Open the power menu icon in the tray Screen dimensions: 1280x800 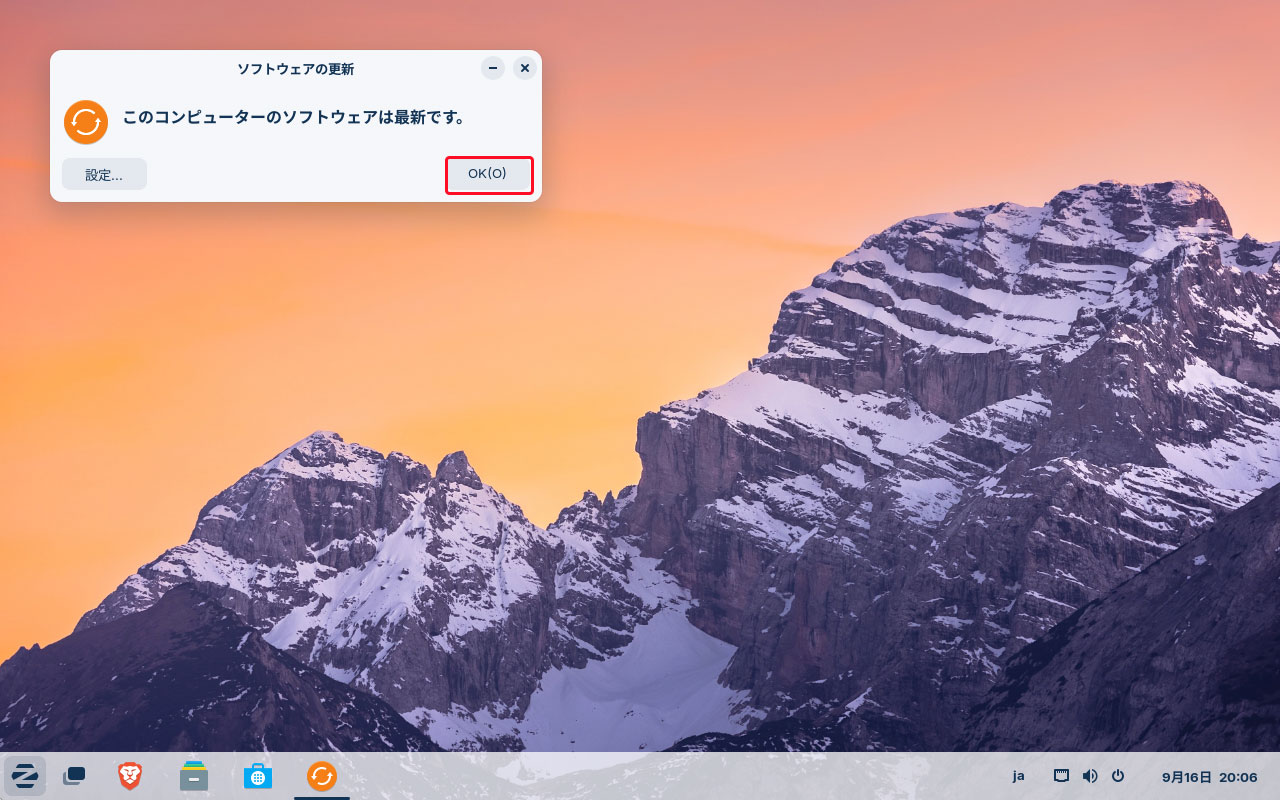click(x=1118, y=776)
